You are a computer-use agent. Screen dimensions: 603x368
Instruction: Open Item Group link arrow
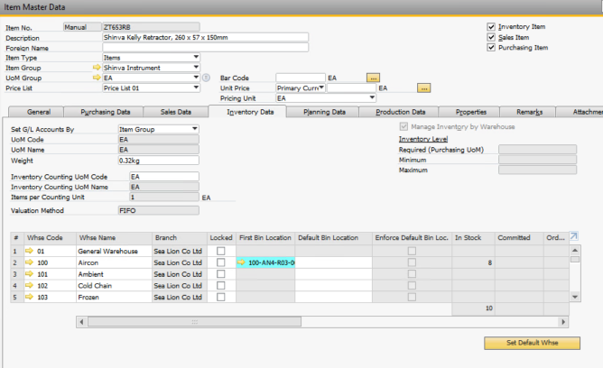[97, 68]
